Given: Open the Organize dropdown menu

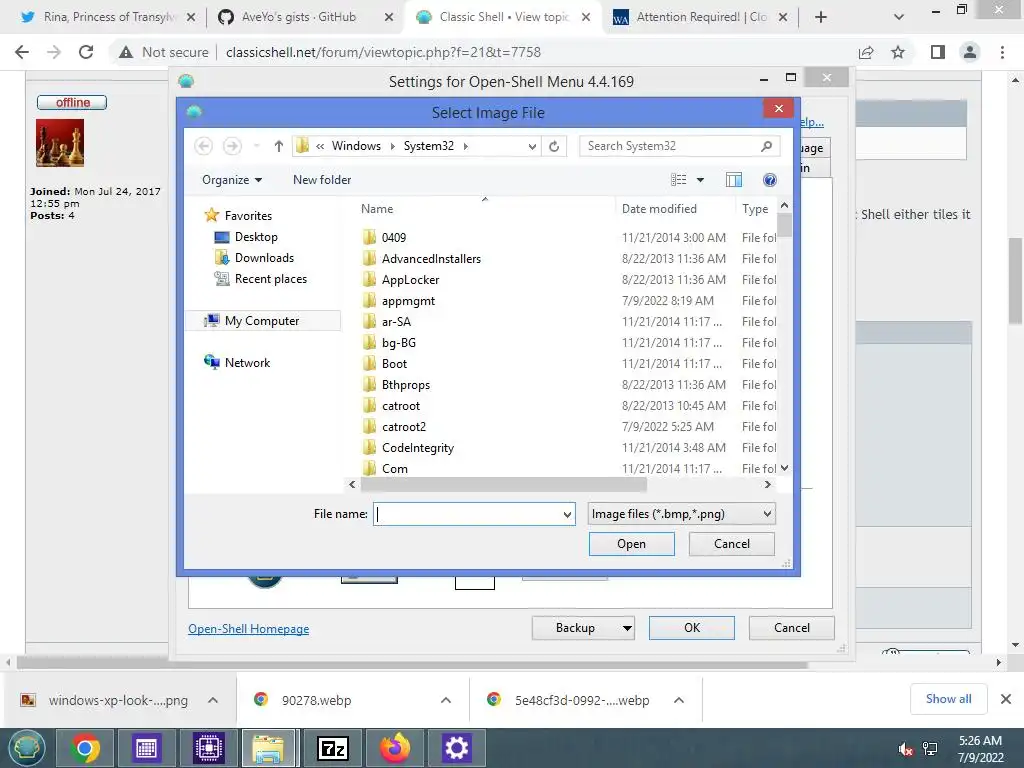Looking at the screenshot, I should tap(232, 180).
